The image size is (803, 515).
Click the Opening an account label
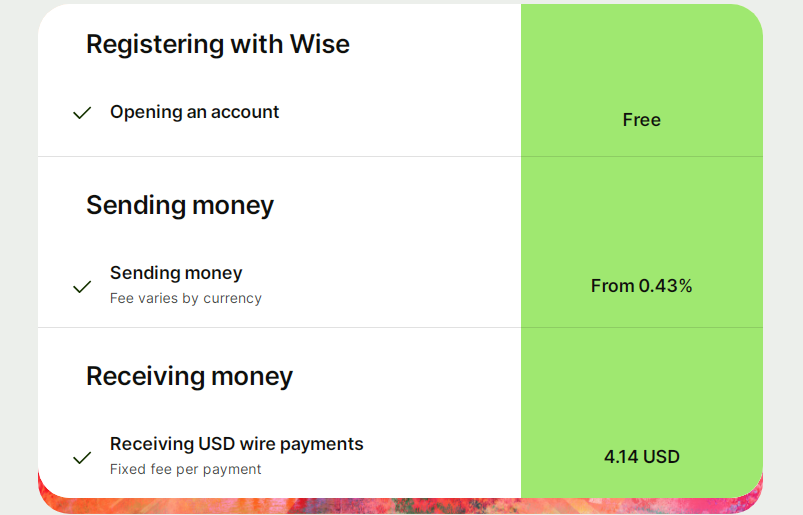click(194, 112)
